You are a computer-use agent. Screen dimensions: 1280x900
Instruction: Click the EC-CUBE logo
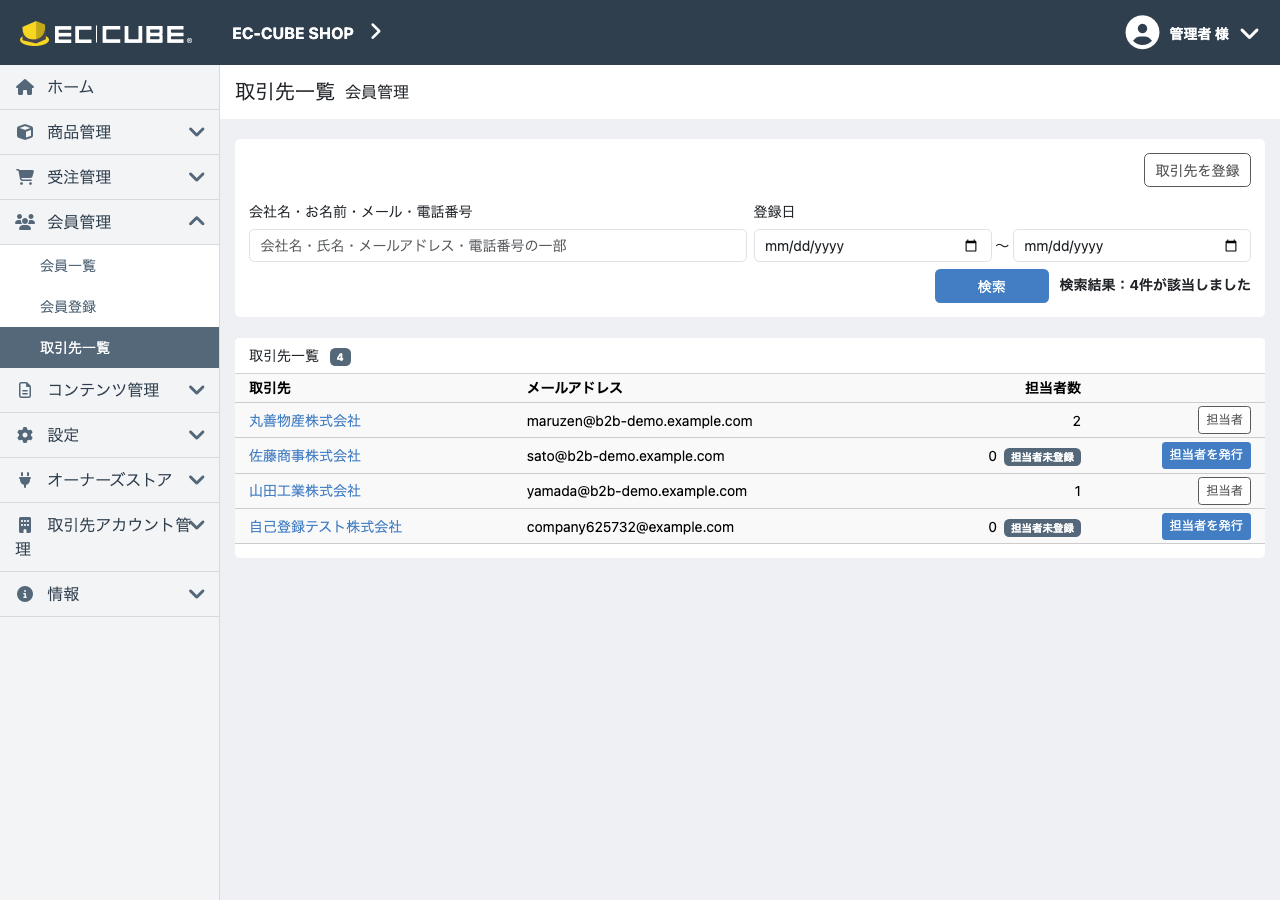pyautogui.click(x=106, y=33)
